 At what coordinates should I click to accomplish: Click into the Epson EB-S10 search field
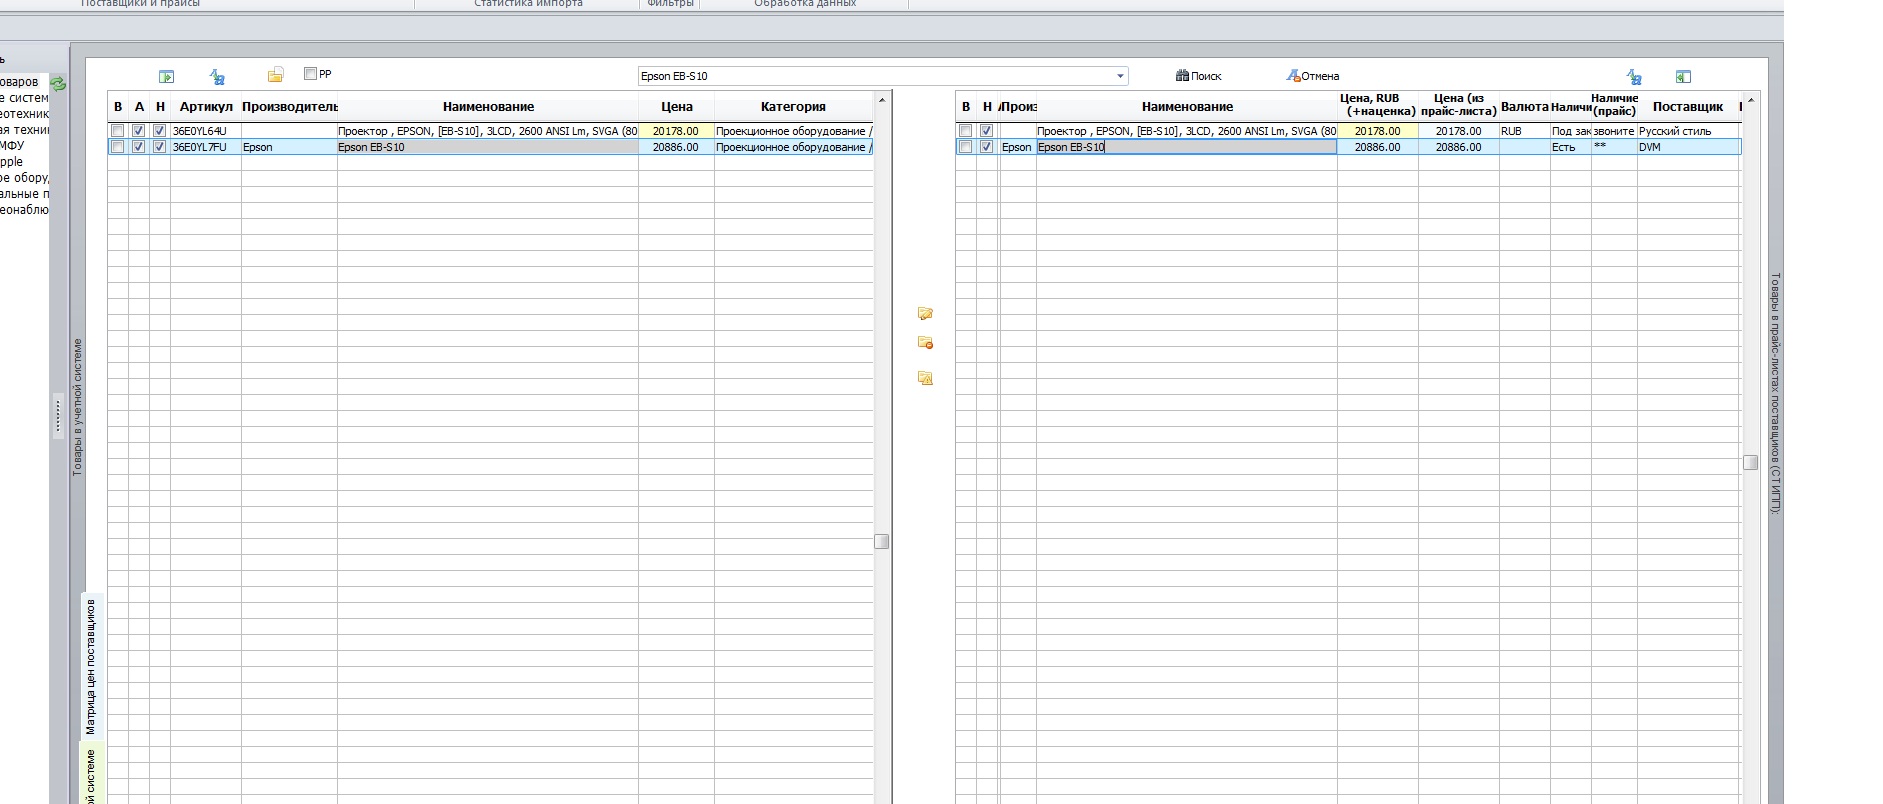pos(875,76)
